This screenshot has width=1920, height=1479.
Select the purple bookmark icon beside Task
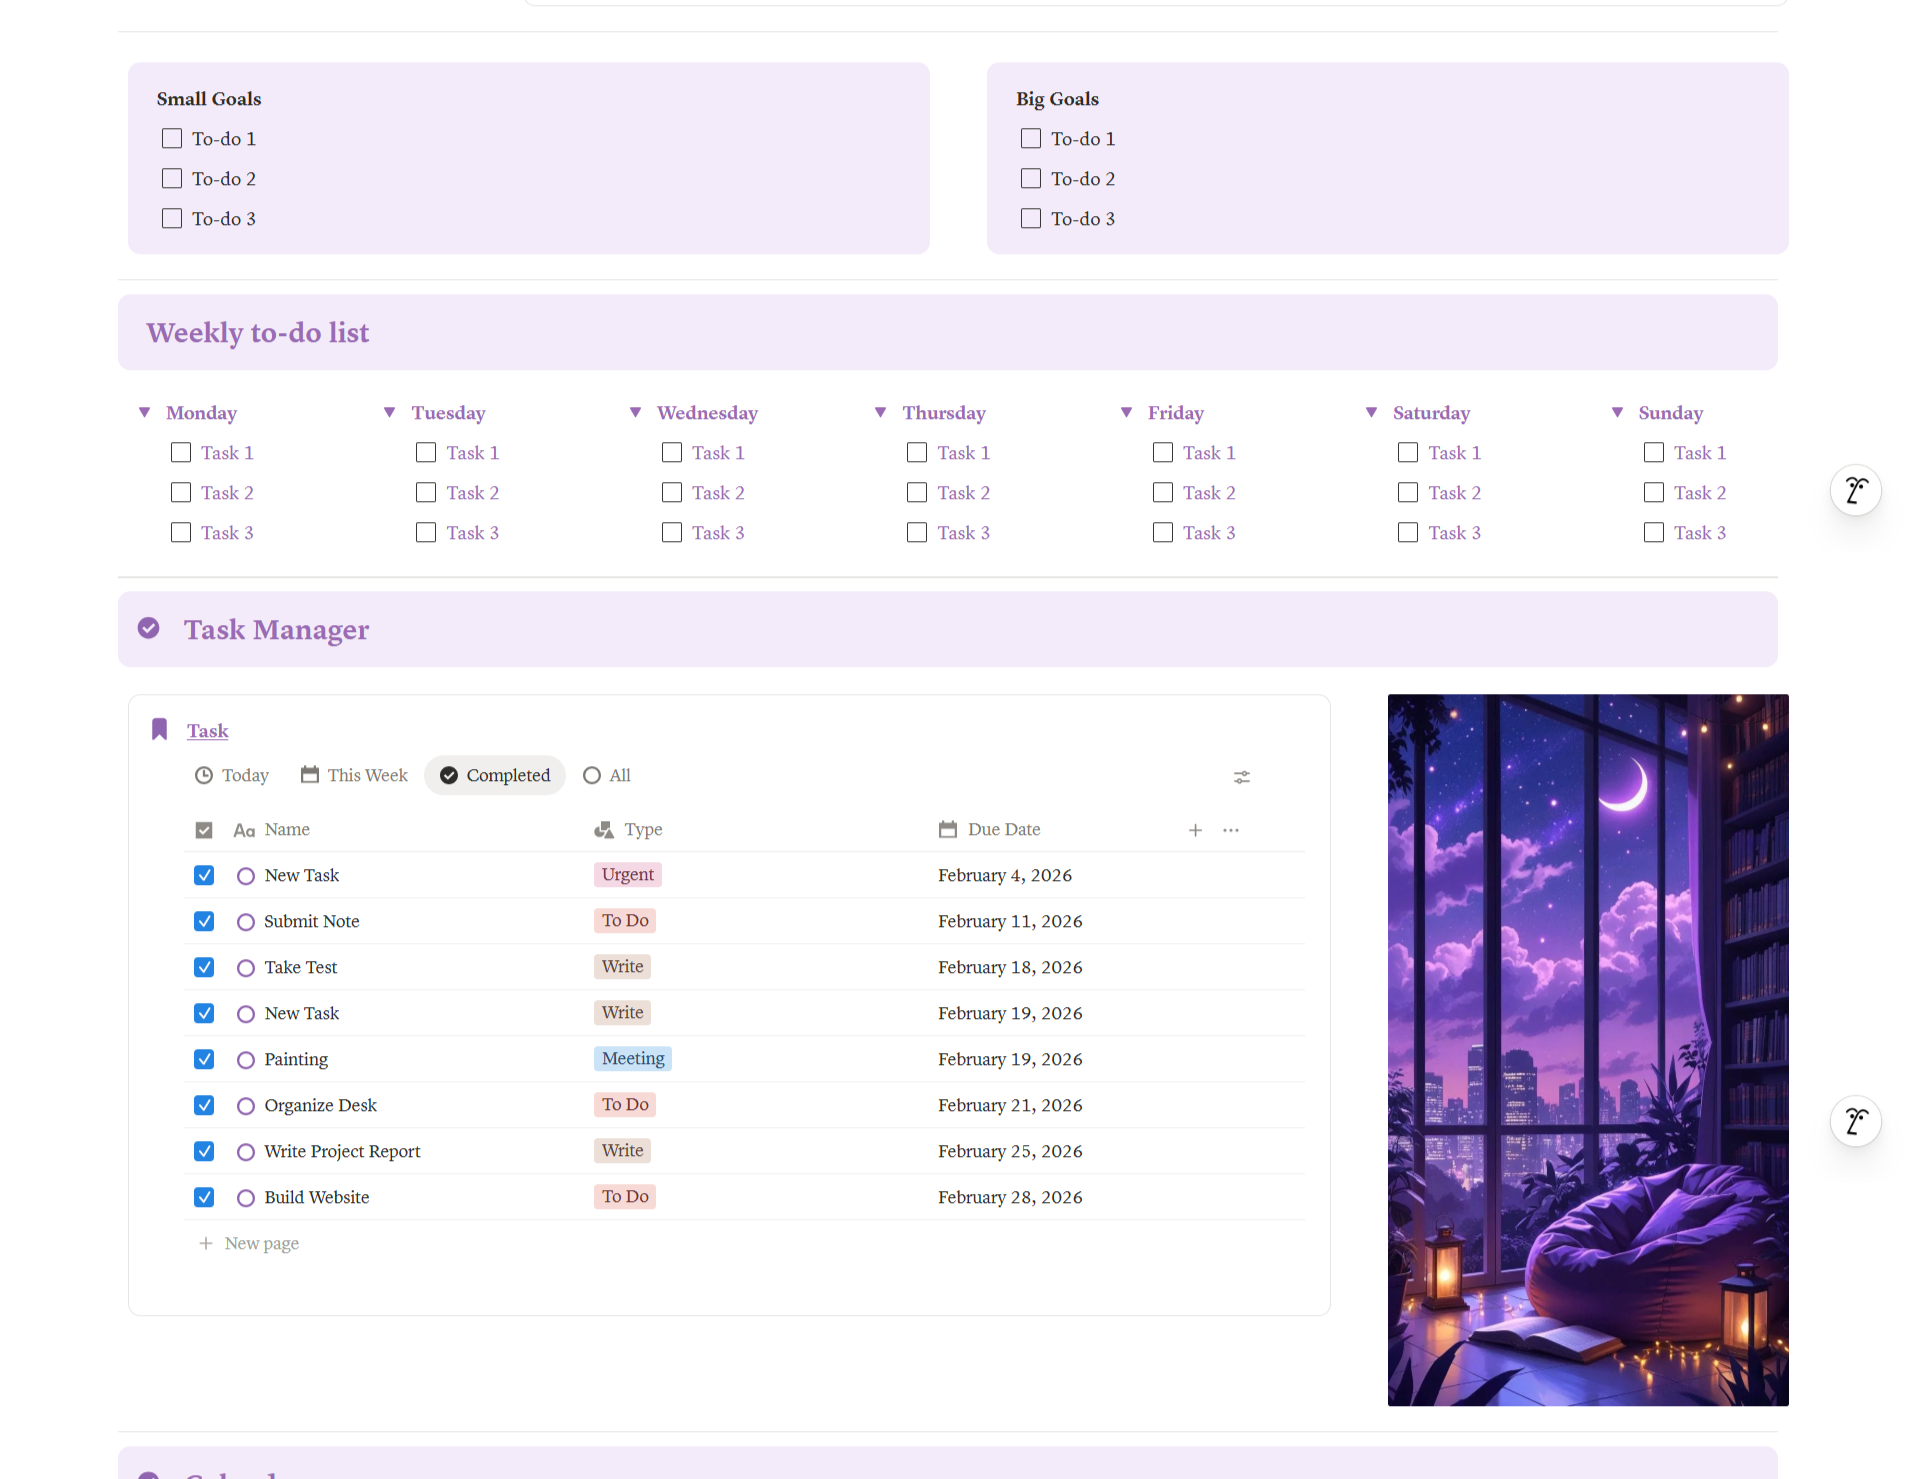point(159,729)
